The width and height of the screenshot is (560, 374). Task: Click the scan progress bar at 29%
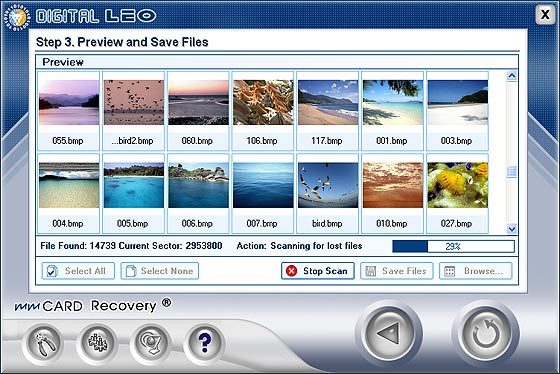click(454, 246)
